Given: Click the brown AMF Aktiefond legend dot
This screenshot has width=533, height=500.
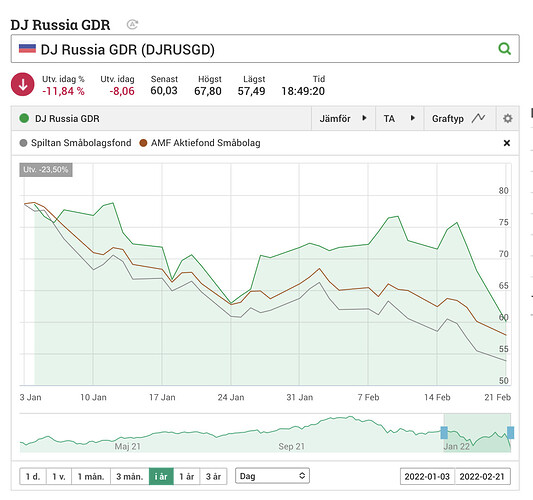Looking at the screenshot, I should pyautogui.click(x=143, y=143).
